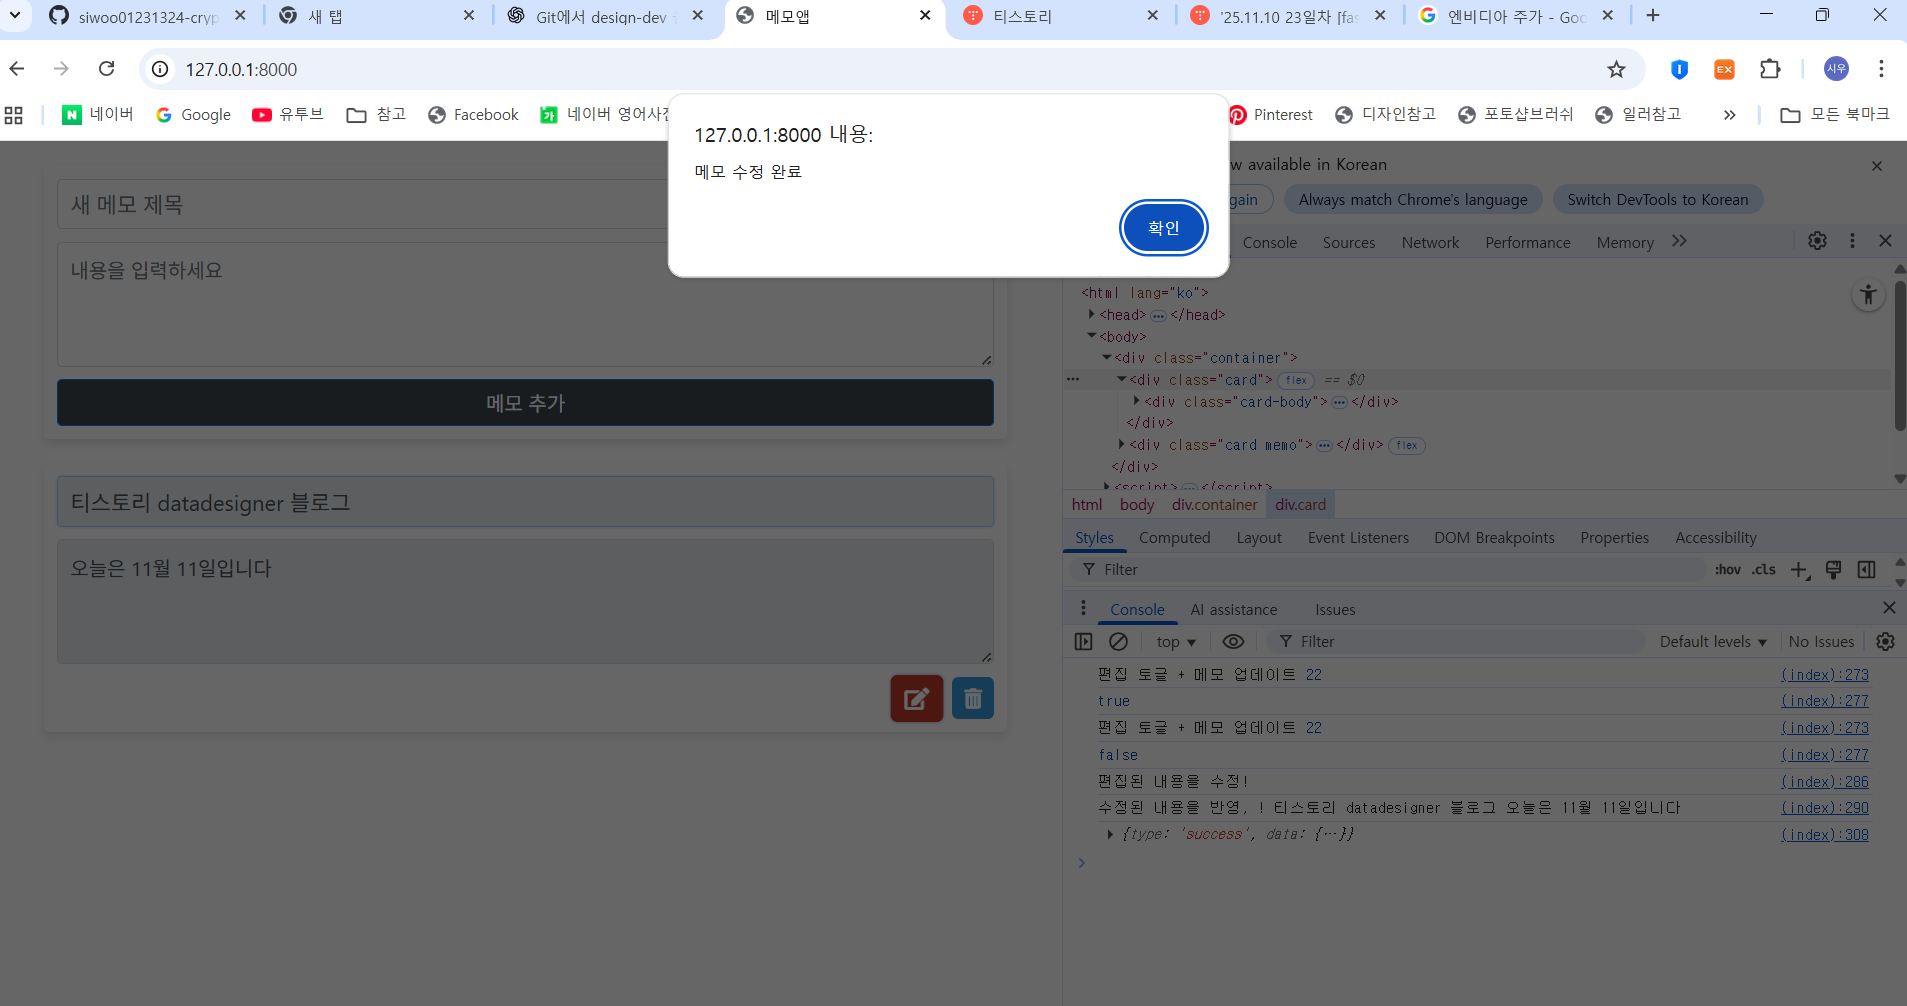Open AI assistance drawer tab

coord(1233,610)
